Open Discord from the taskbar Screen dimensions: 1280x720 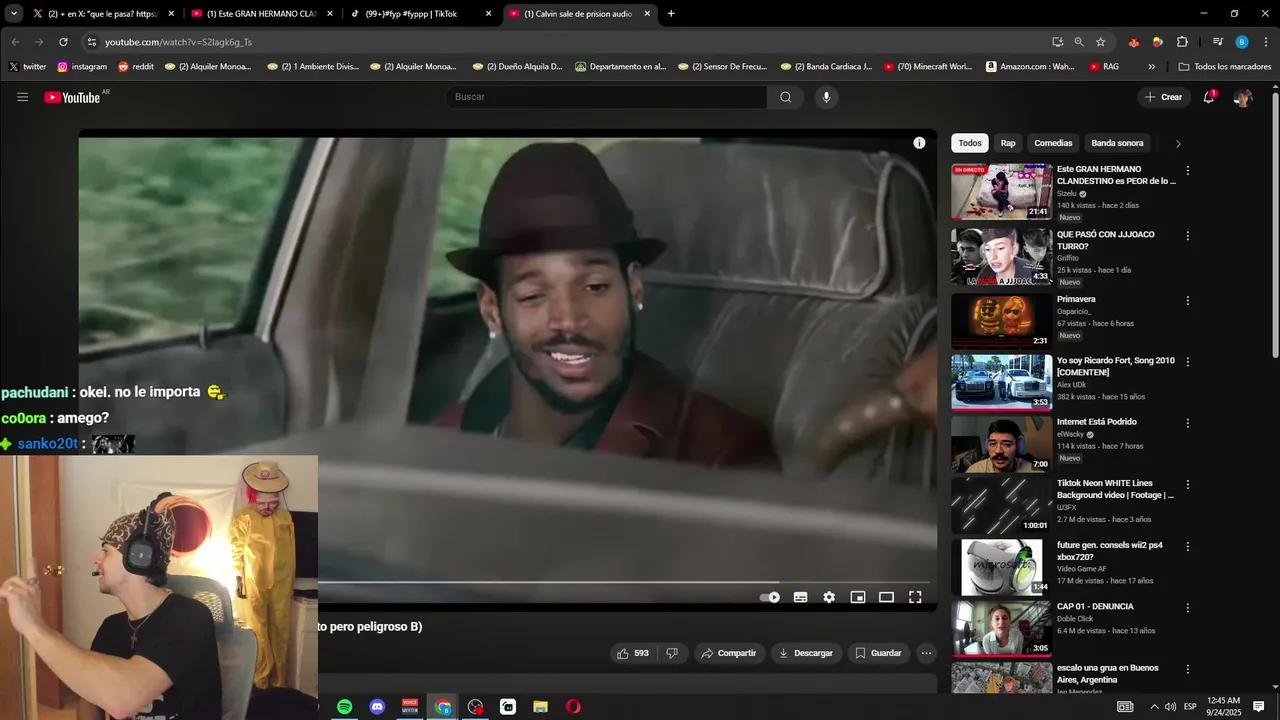[377, 707]
